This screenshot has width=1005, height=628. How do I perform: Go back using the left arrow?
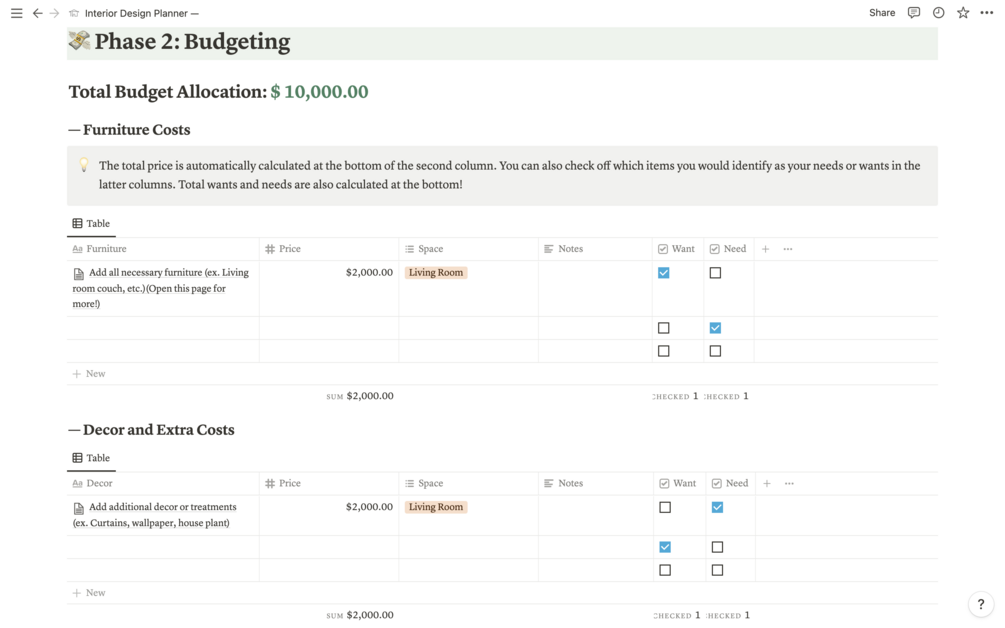click(37, 13)
